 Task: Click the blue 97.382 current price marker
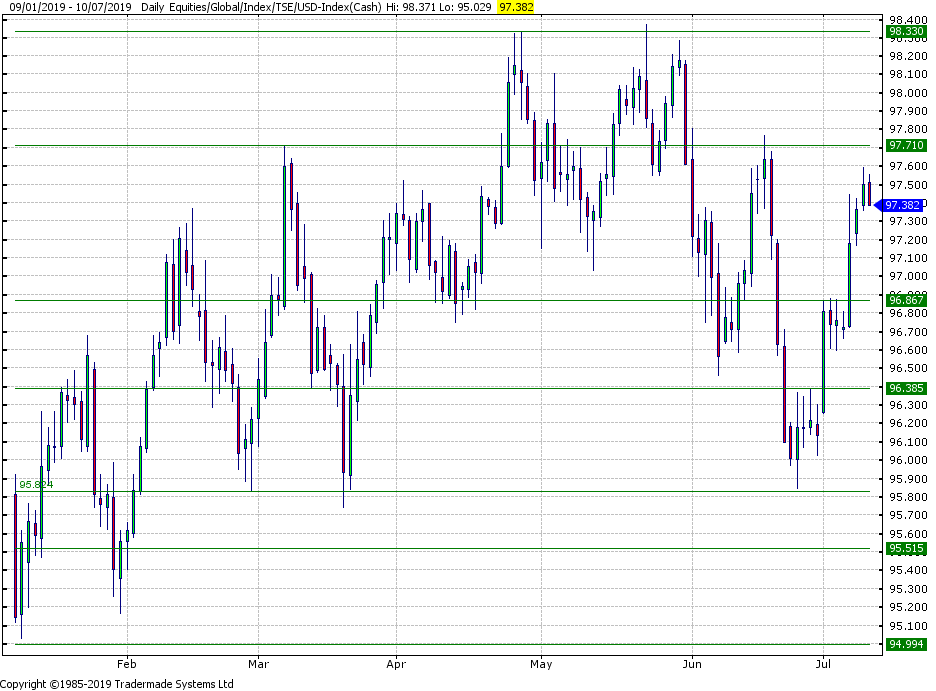903,205
